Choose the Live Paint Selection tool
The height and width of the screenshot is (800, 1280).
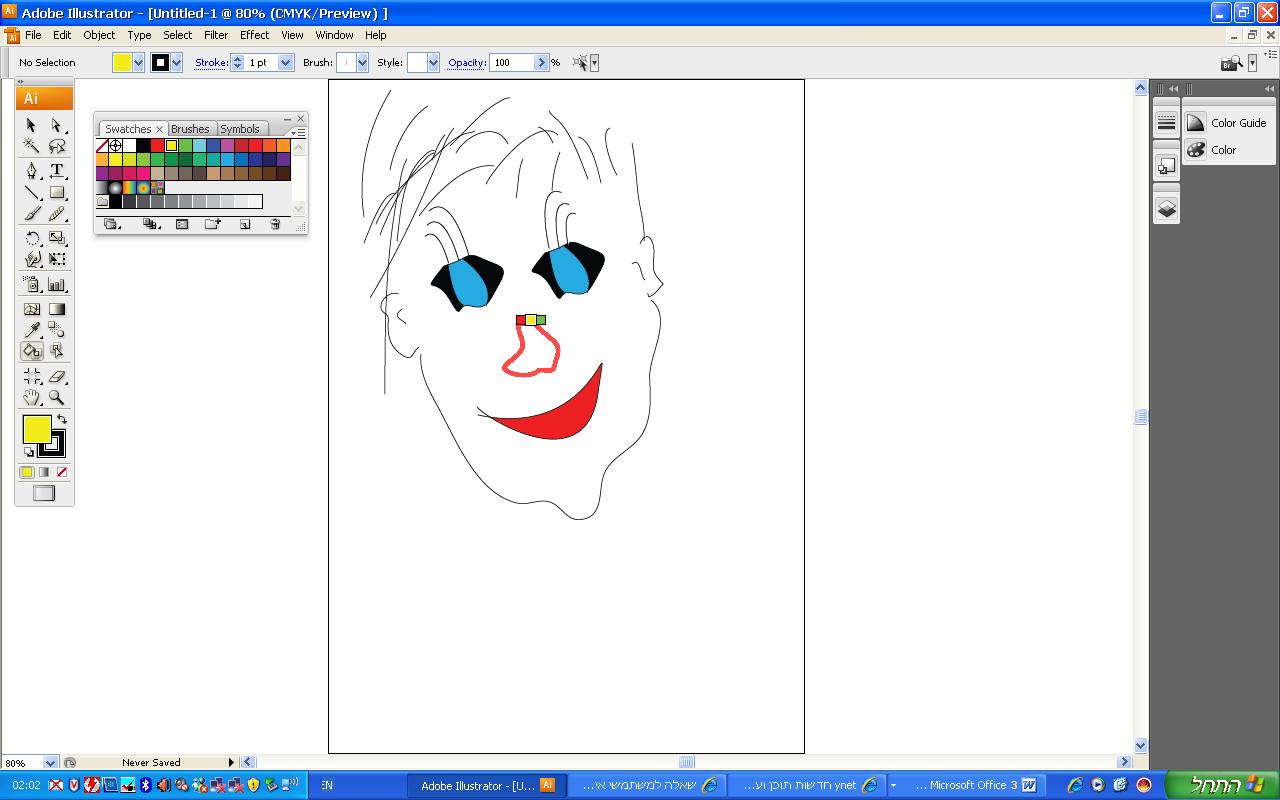click(x=57, y=351)
